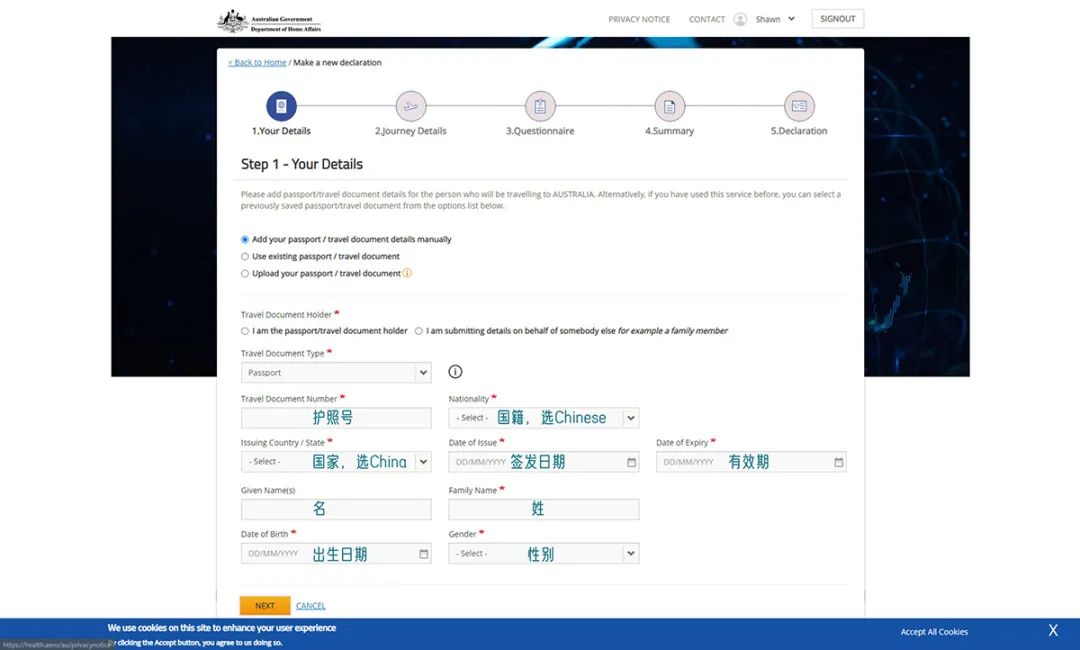The height and width of the screenshot is (650, 1080).
Task: Click the Your Details step icon
Action: point(281,106)
